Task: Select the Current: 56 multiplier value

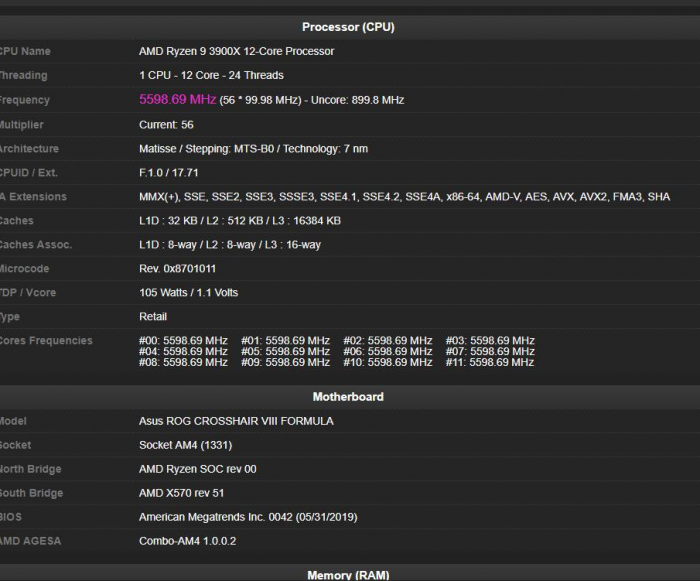Action: pos(166,125)
